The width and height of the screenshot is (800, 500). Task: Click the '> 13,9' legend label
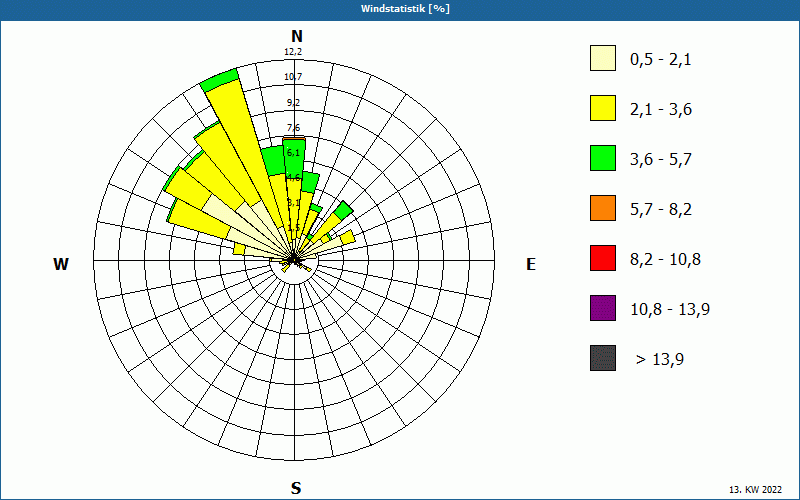pyautogui.click(x=660, y=360)
